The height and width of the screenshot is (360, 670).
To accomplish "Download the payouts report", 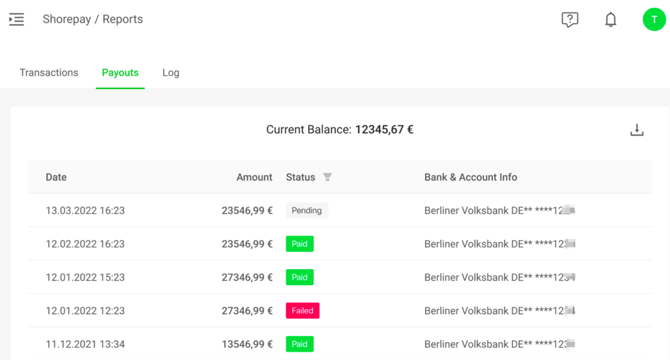I will pyautogui.click(x=637, y=130).
